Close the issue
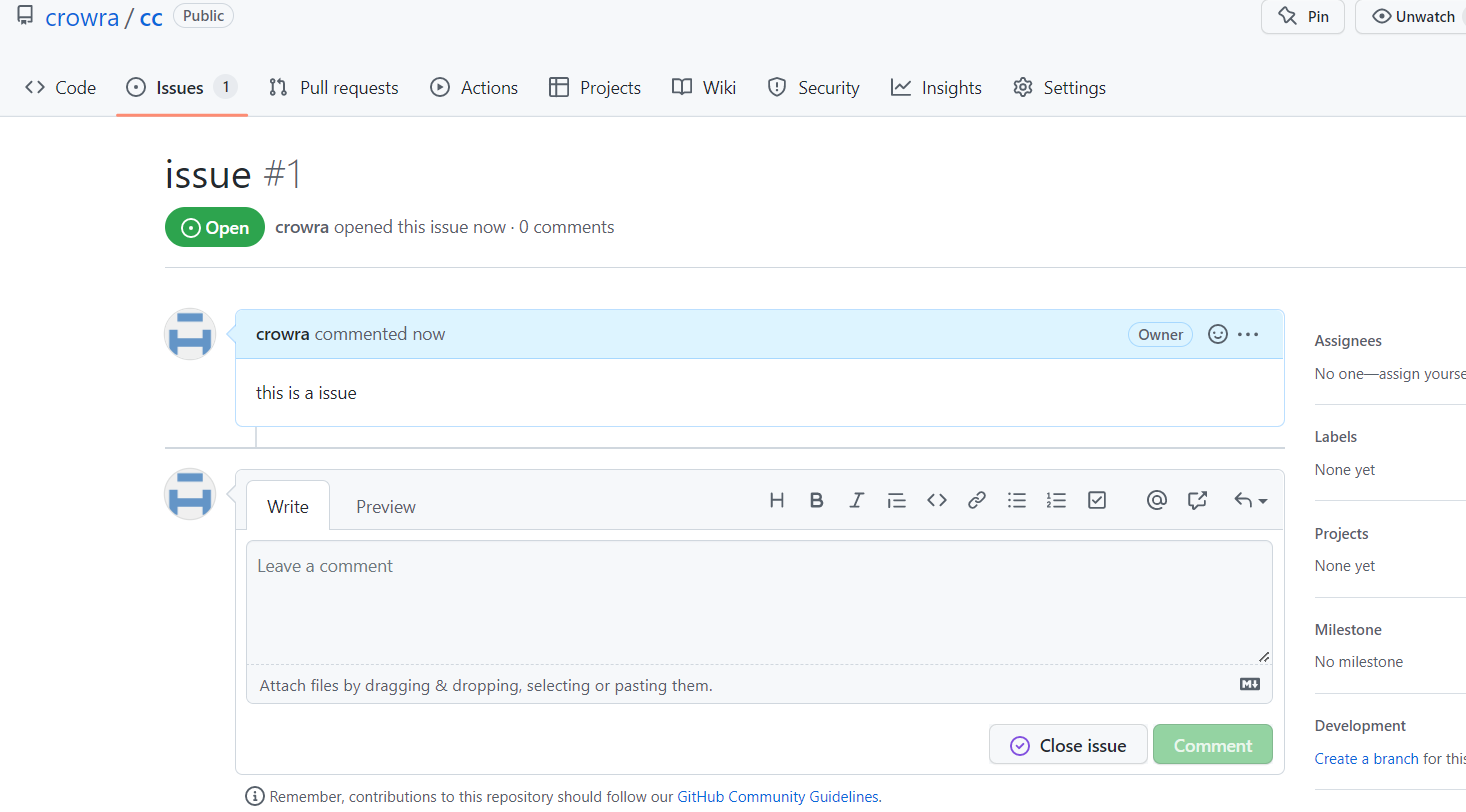The image size is (1466, 812). (1068, 745)
